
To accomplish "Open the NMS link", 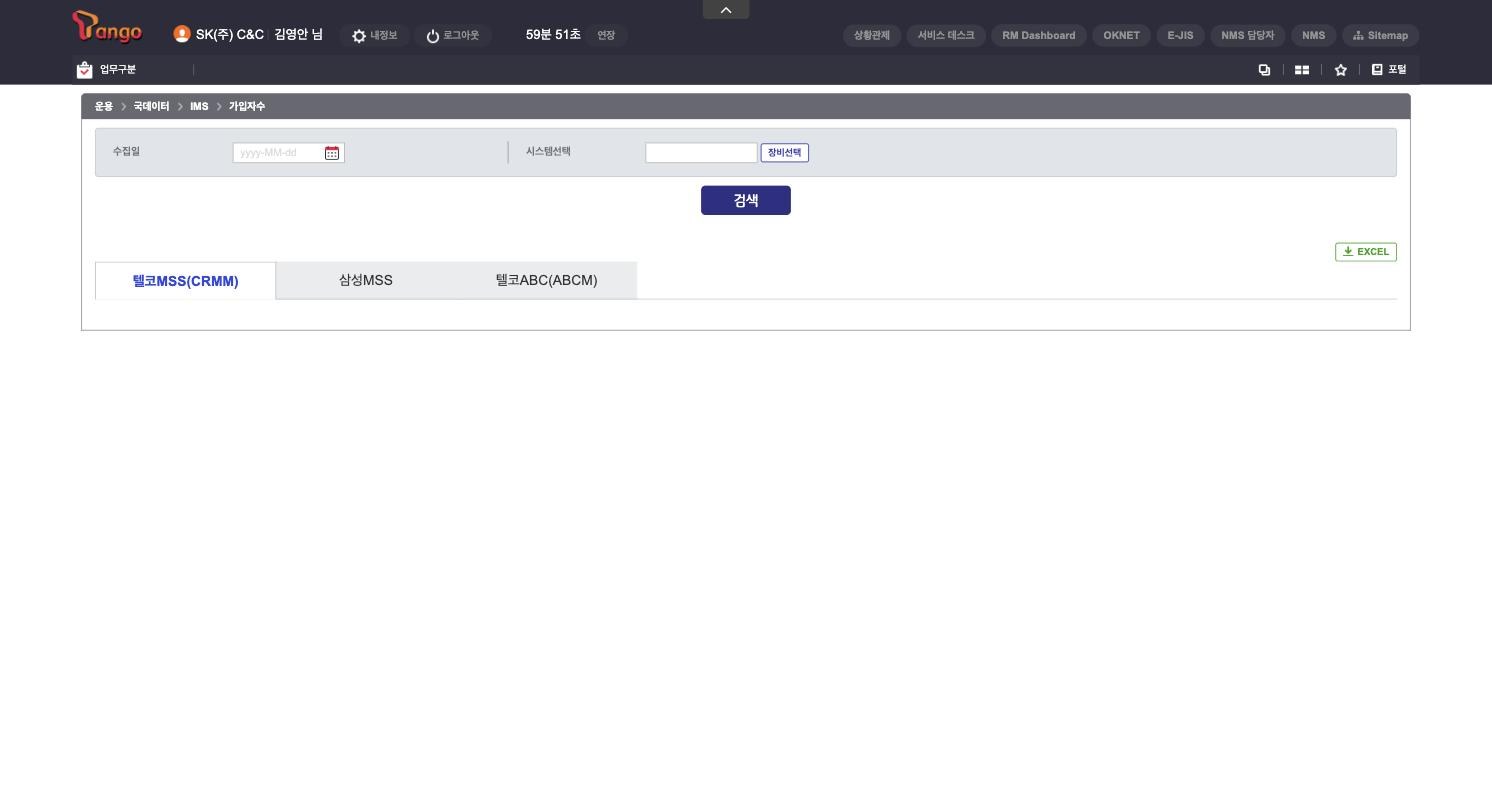I will [x=1314, y=35].
